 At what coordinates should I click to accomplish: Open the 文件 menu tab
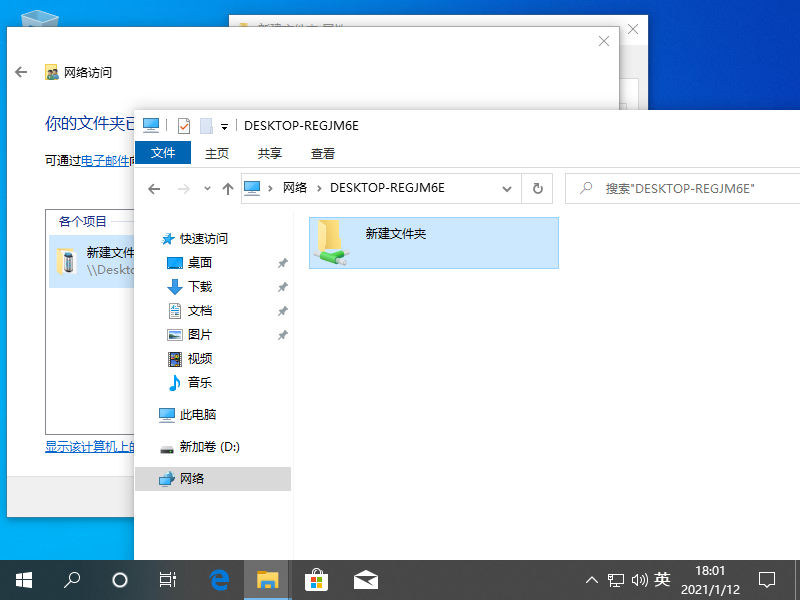click(162, 153)
